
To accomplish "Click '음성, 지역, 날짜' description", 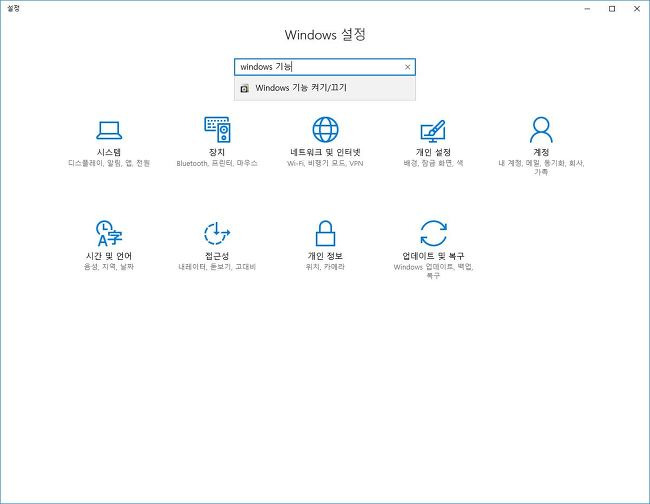I will pos(109,267).
